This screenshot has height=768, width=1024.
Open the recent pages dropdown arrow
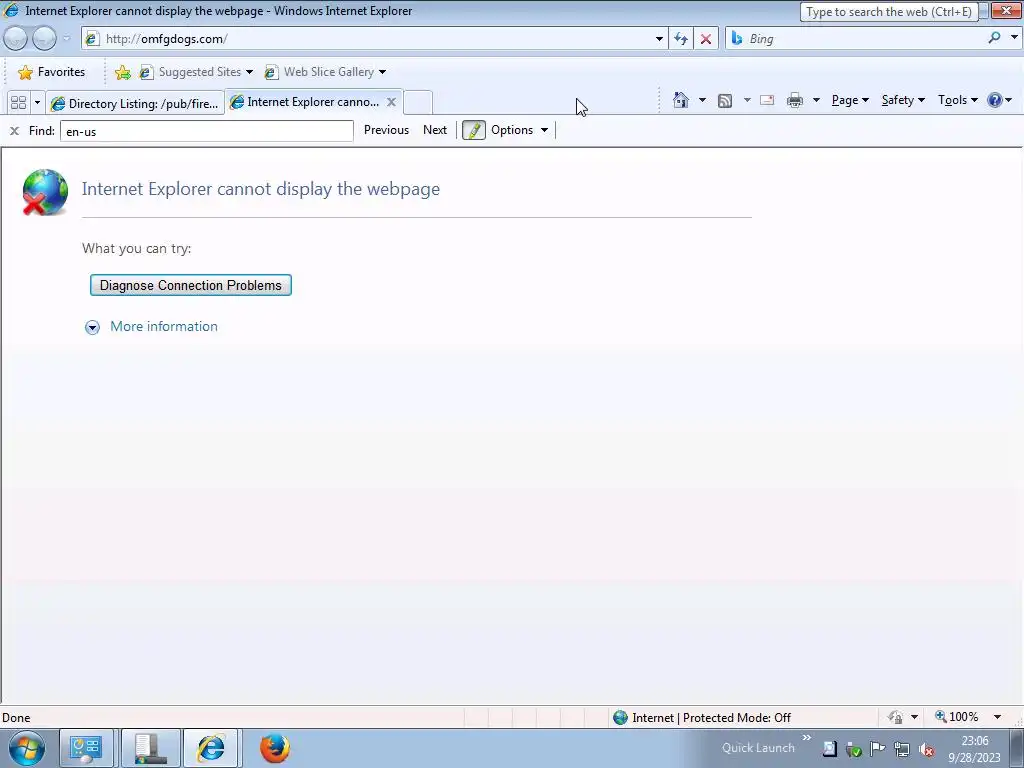coord(66,39)
